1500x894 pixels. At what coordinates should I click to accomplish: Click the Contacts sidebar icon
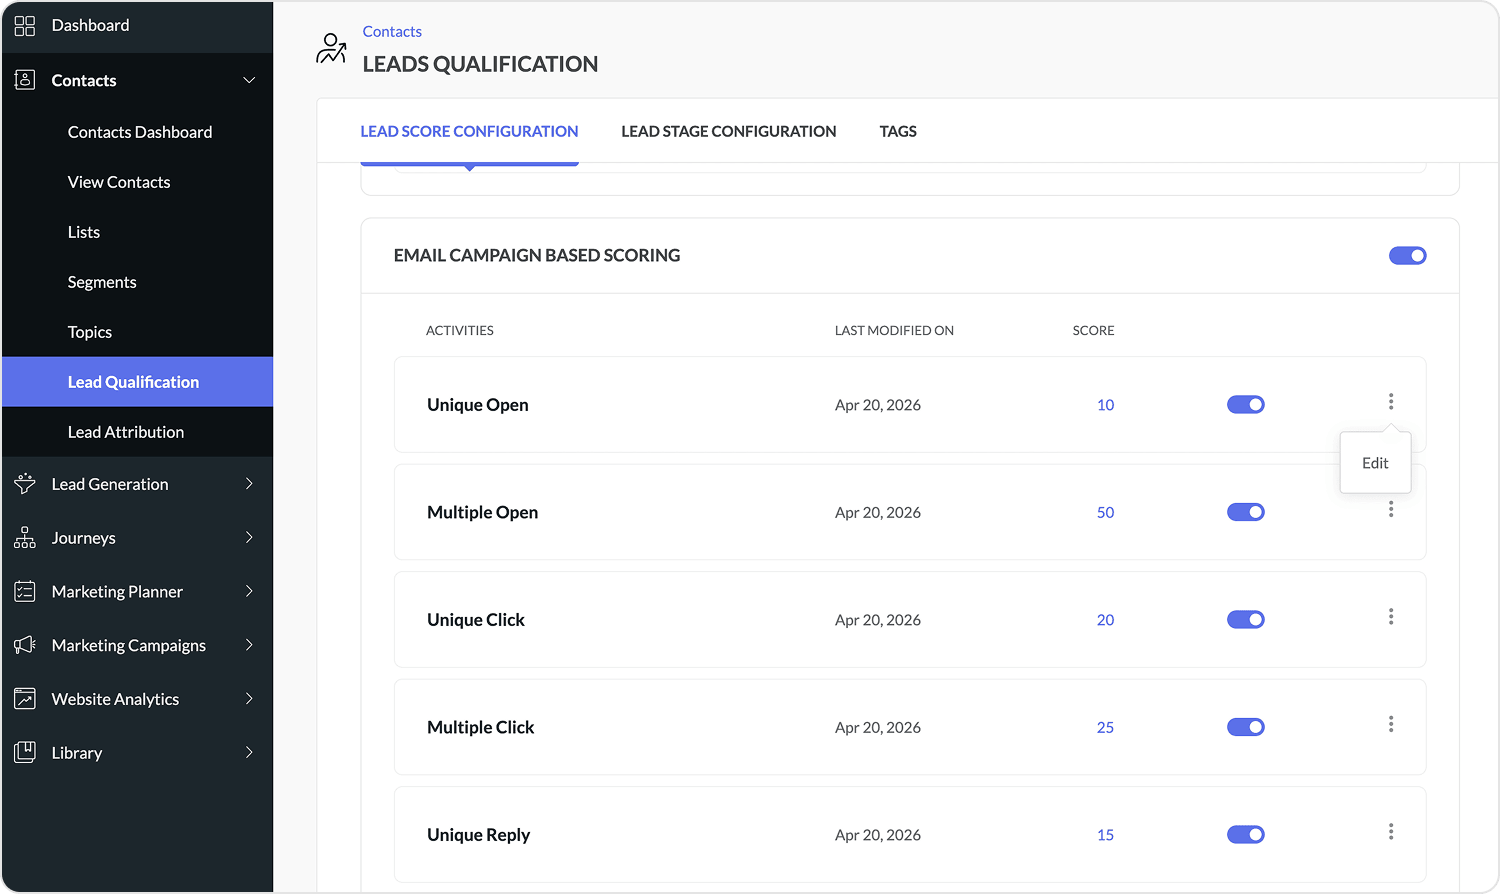pyautogui.click(x=25, y=80)
